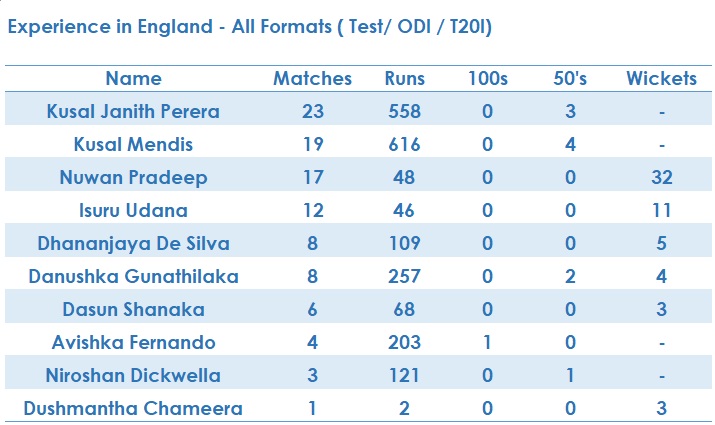
Task: Select Isuru Udana's wickets value 11
Action: click(x=662, y=211)
